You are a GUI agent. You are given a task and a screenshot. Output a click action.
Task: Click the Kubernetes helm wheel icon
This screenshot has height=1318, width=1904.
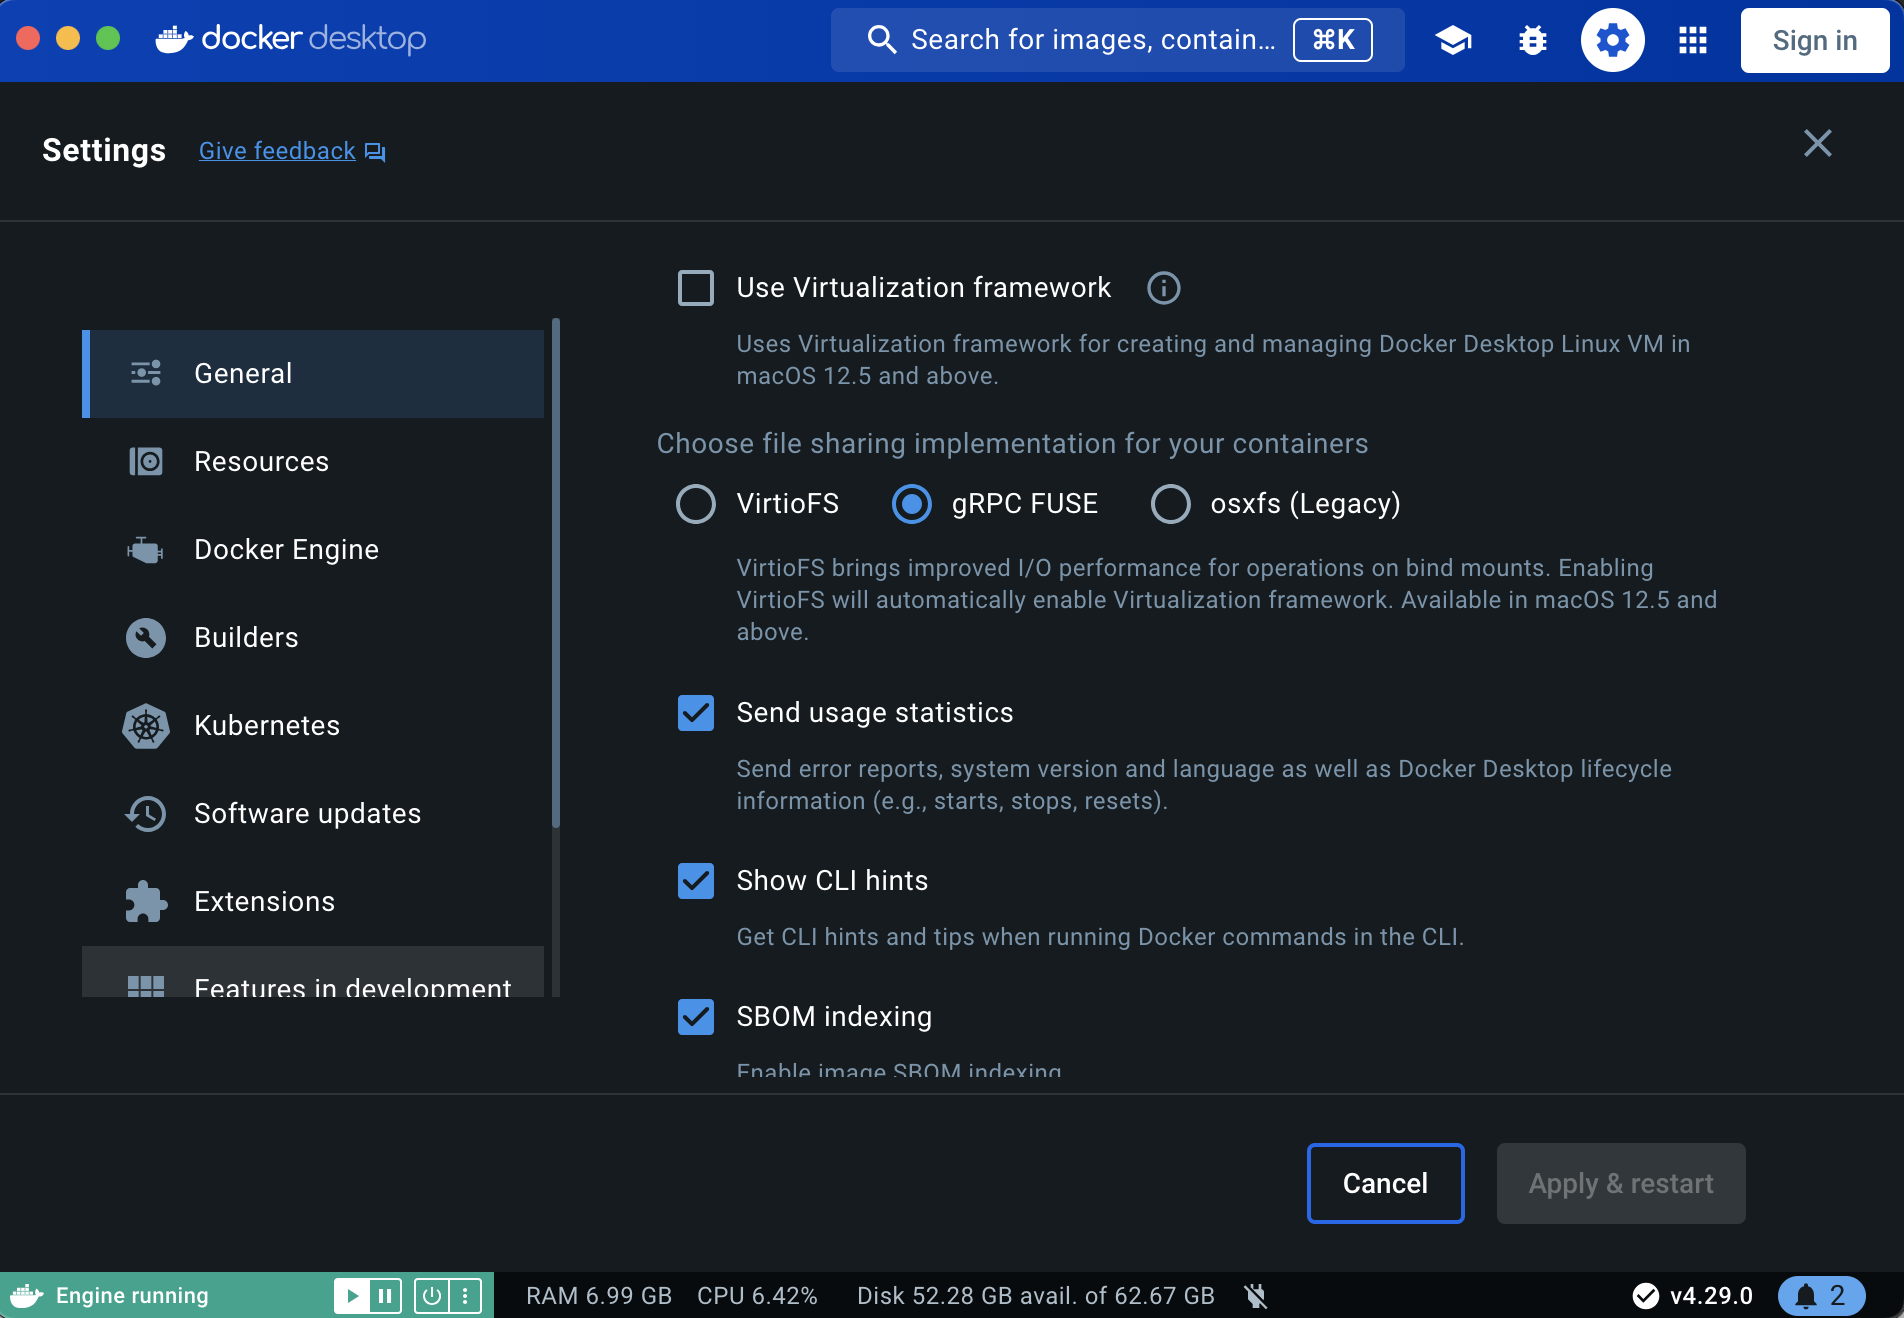point(146,725)
